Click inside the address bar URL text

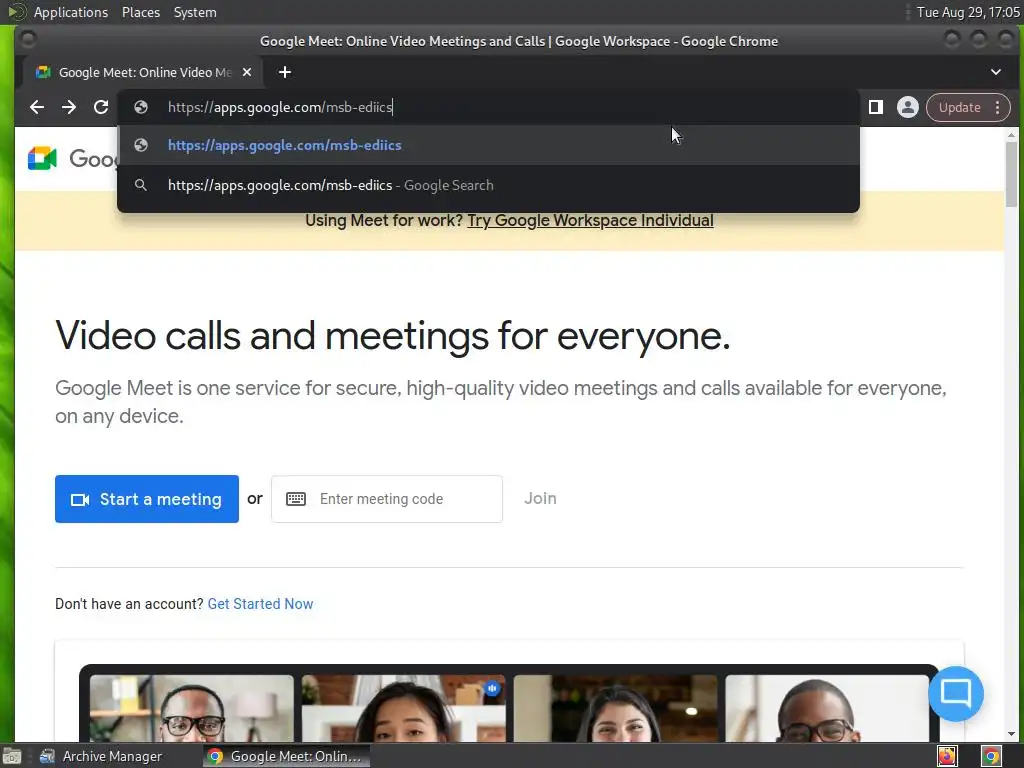280,107
